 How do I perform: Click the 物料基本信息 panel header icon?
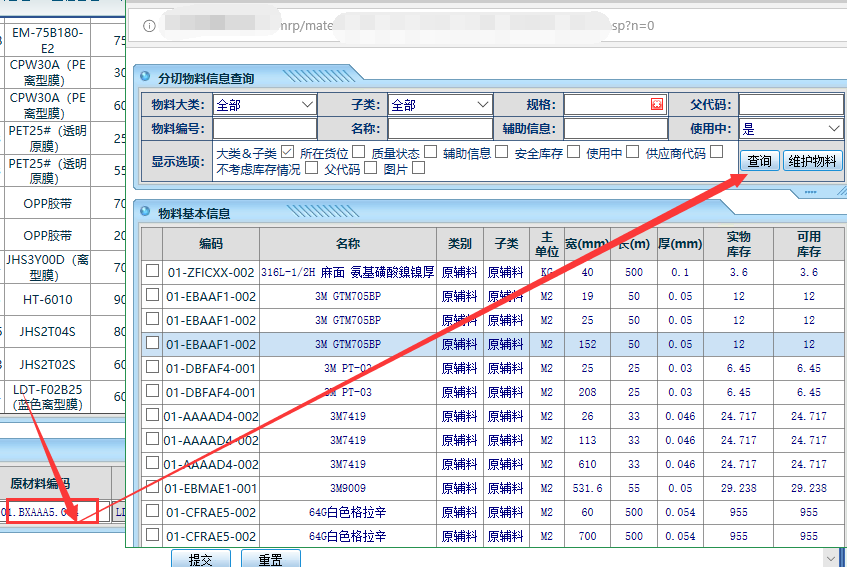click(146, 213)
